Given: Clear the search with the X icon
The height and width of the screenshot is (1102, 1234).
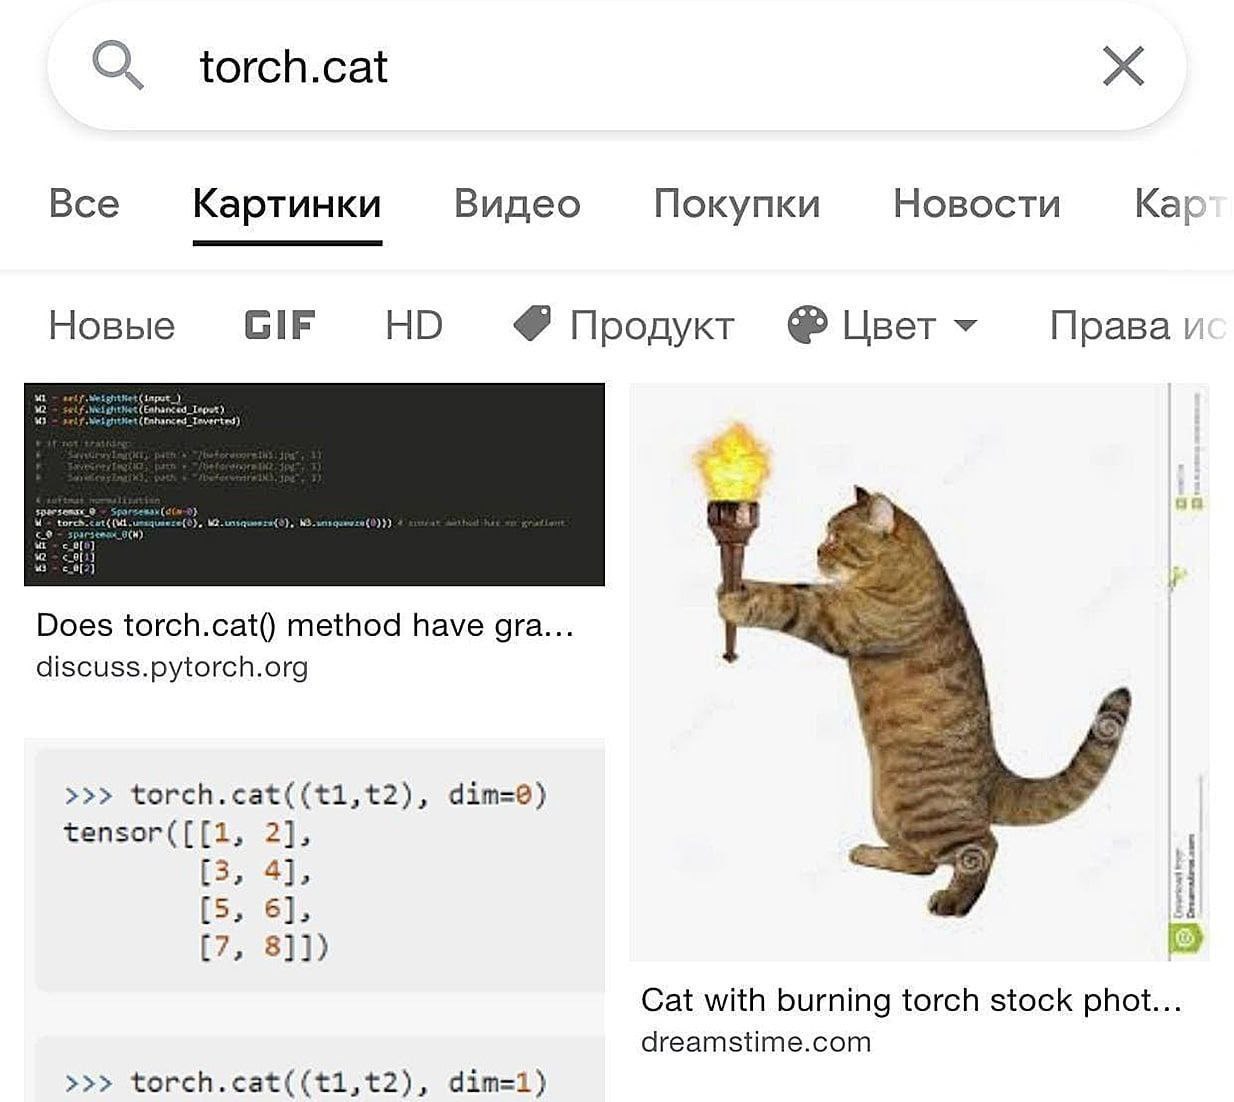Looking at the screenshot, I should [x=1122, y=67].
